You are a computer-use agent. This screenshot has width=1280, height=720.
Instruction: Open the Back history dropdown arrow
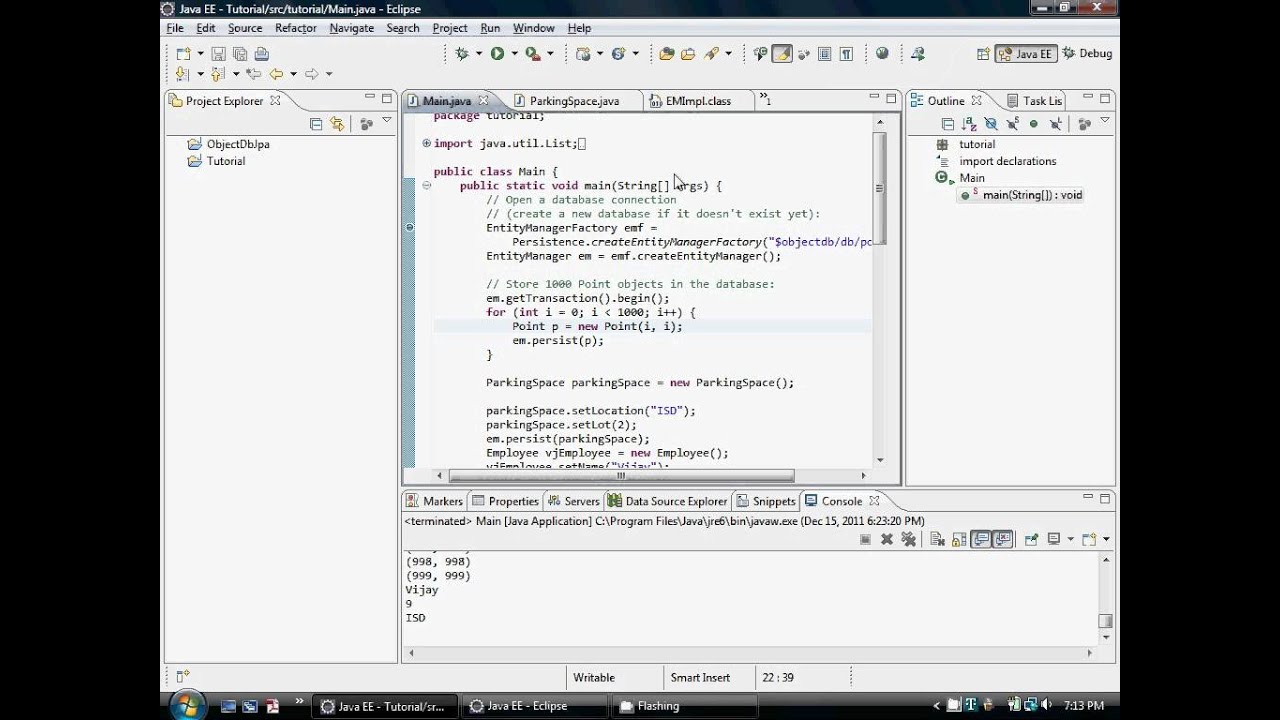click(x=293, y=74)
